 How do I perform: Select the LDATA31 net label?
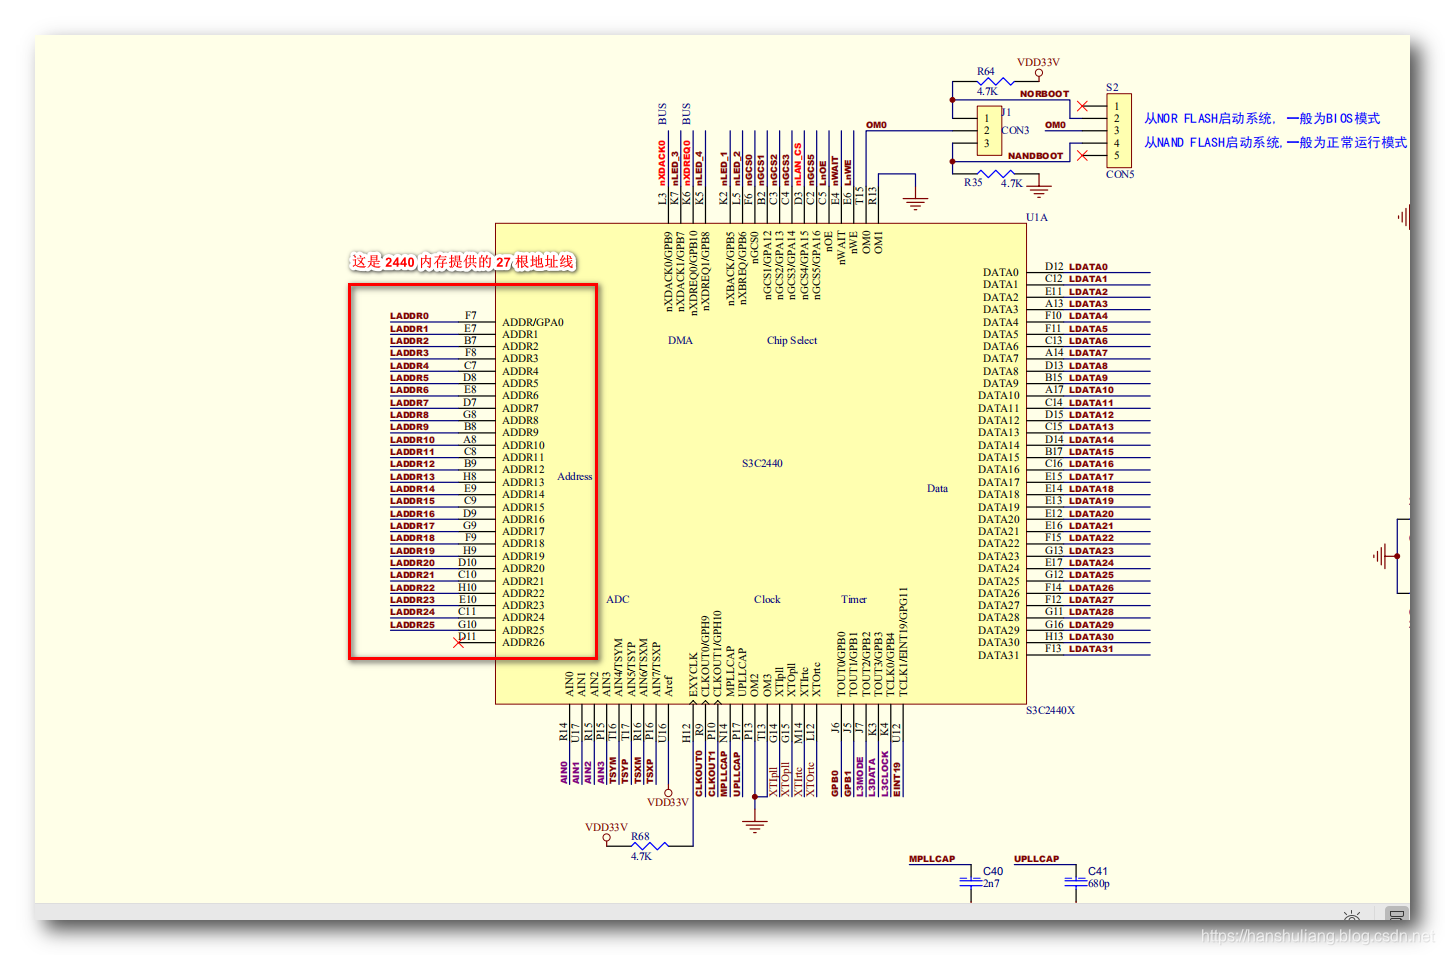[x=1091, y=649]
